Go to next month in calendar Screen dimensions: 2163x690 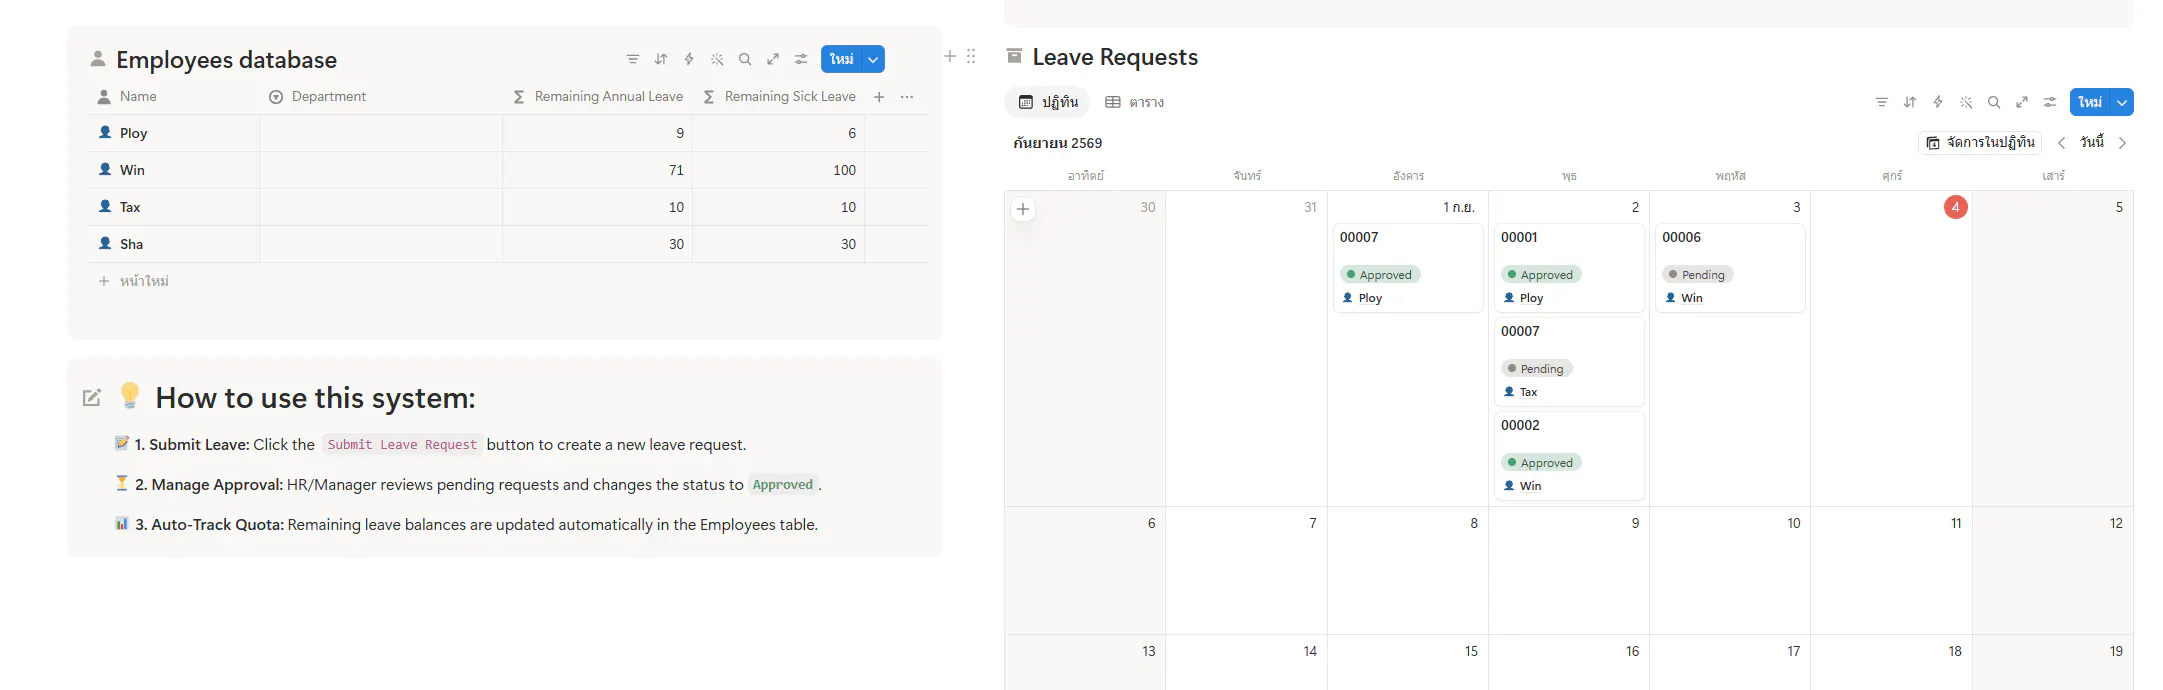click(2122, 143)
